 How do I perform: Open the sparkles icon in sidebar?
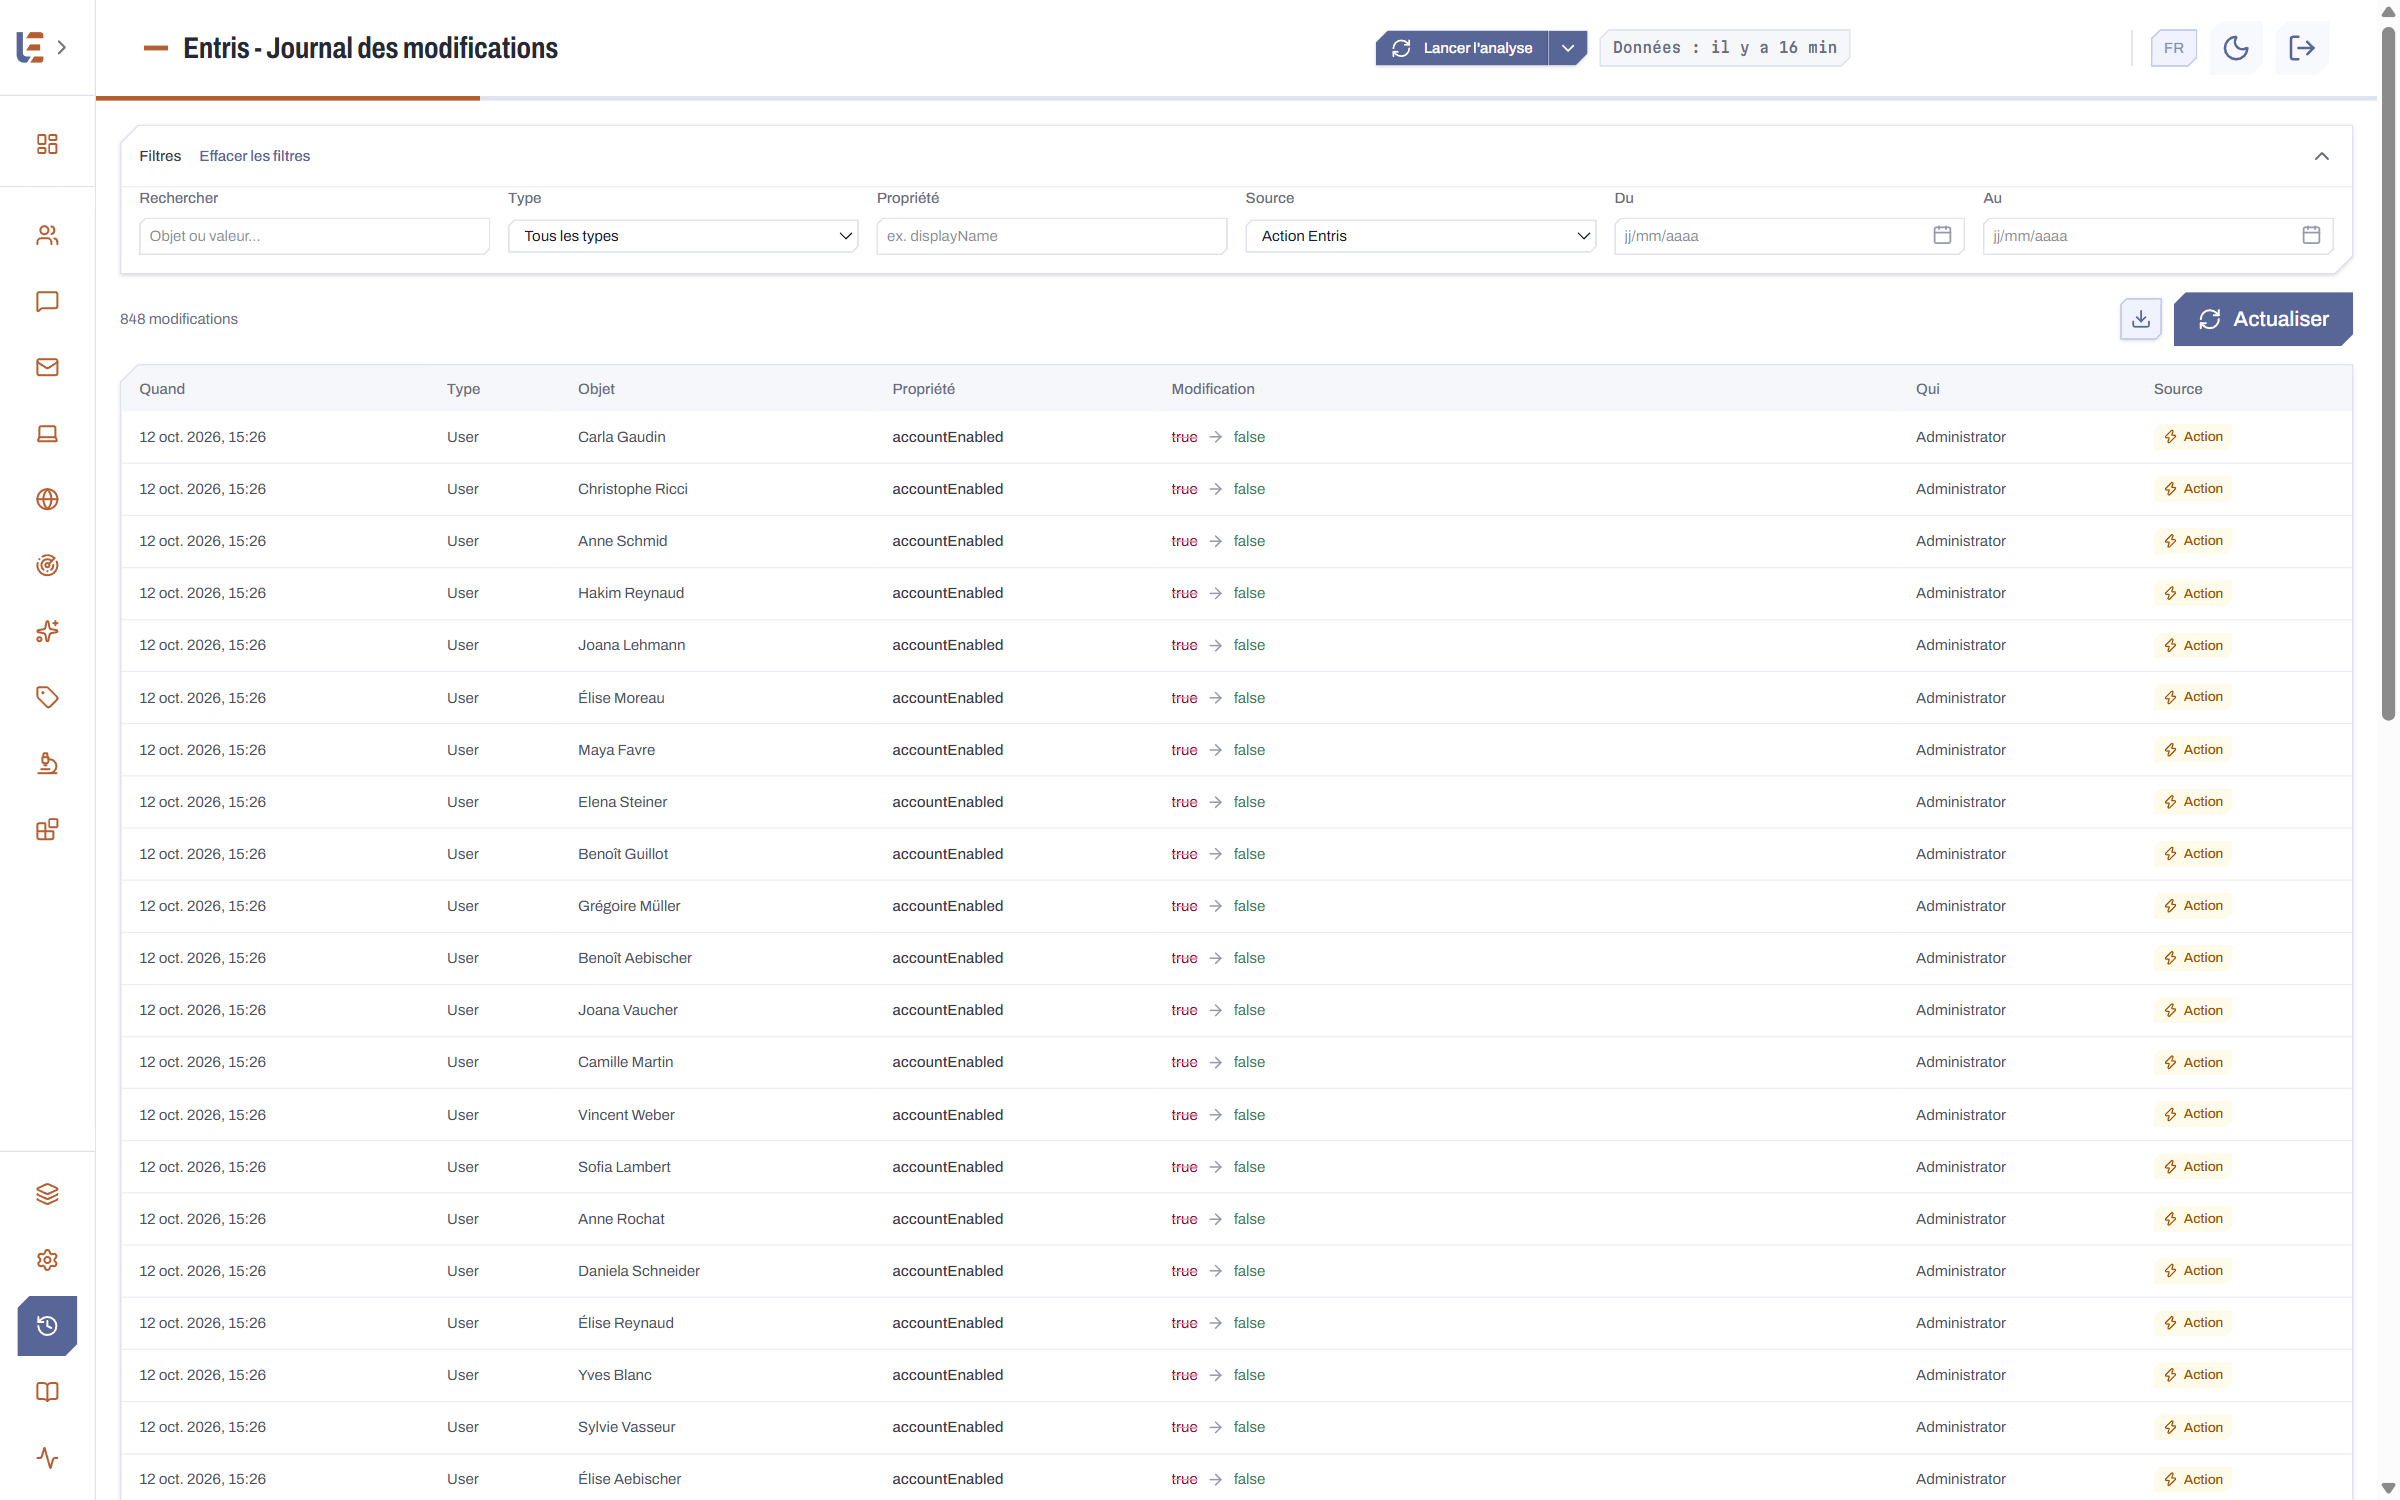click(47, 631)
